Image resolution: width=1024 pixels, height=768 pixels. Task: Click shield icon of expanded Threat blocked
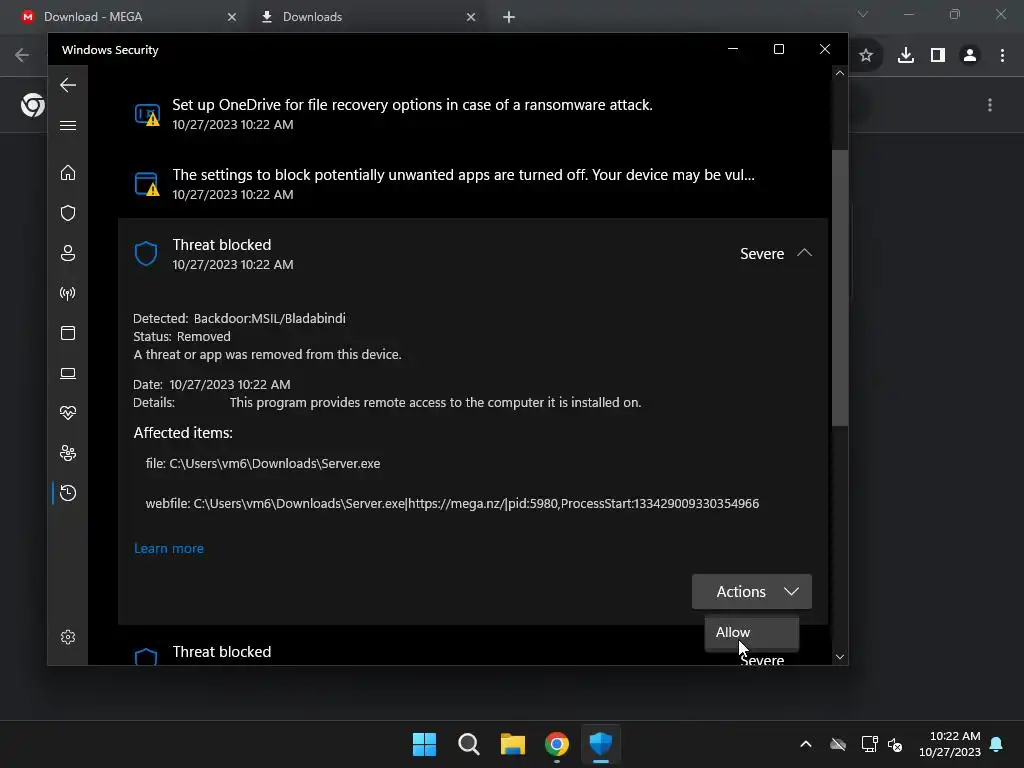pos(146,253)
